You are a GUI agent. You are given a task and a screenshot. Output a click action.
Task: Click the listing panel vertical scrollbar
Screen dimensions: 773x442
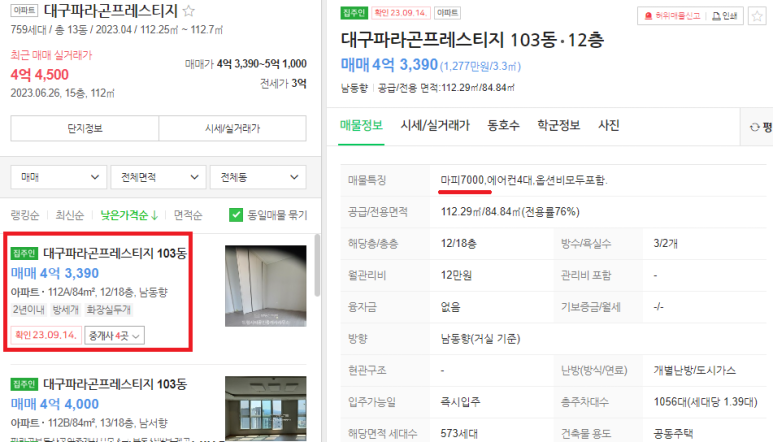(317, 265)
